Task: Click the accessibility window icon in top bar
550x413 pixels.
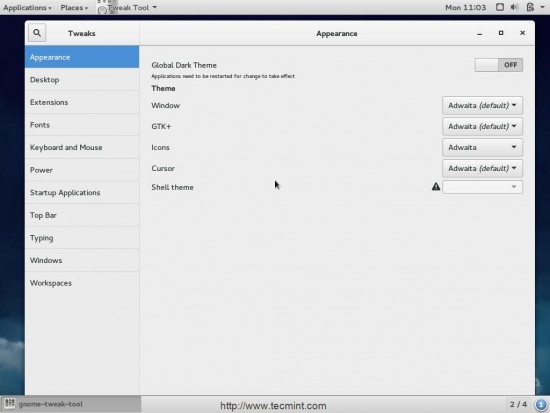Action: tap(500, 7)
